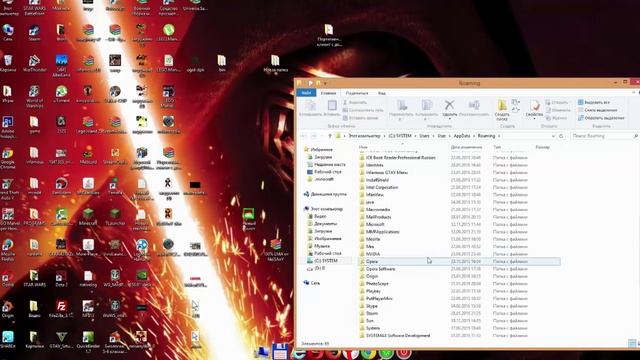Screen dimensions: 640x360
Task: Select the uTorrent desktop icon
Action: coord(61,94)
